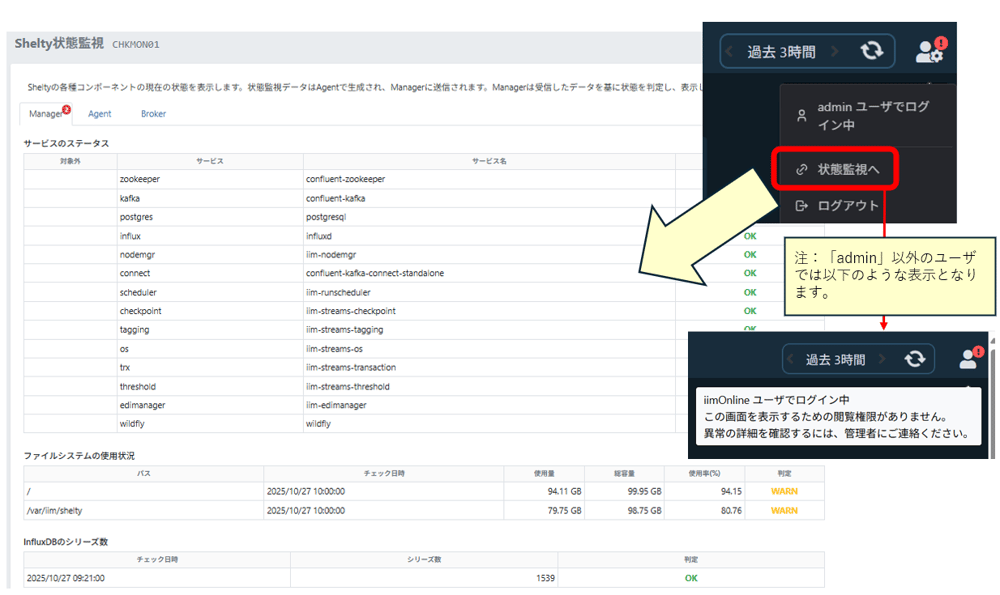Click the user icon above the iimOnline message
Screen dimensions: 1000x595
point(969,358)
